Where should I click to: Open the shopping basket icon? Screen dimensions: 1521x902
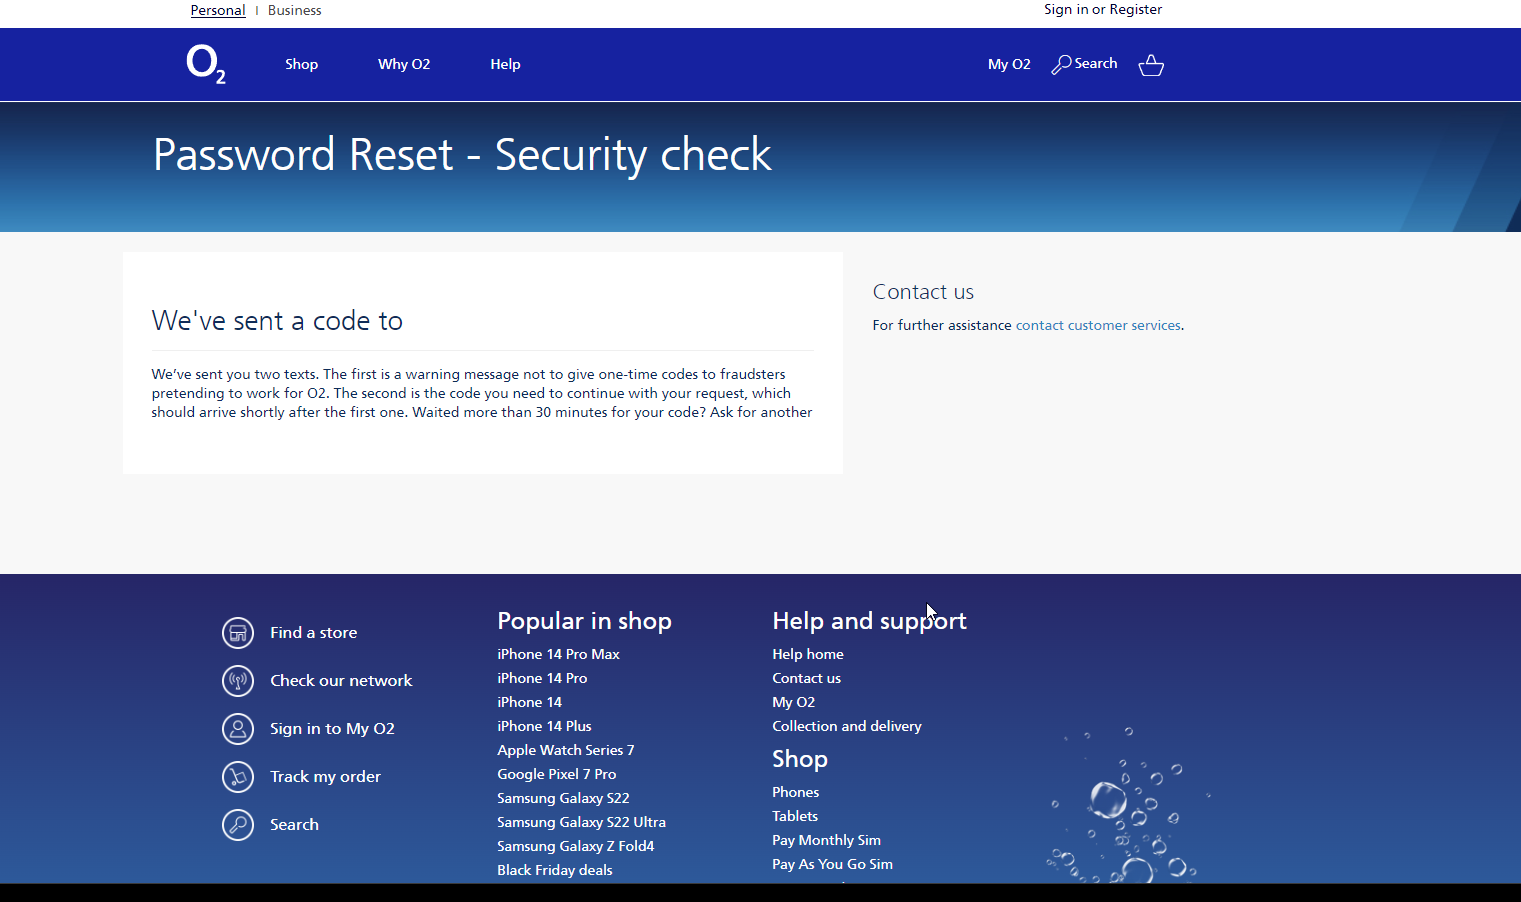[1150, 64]
